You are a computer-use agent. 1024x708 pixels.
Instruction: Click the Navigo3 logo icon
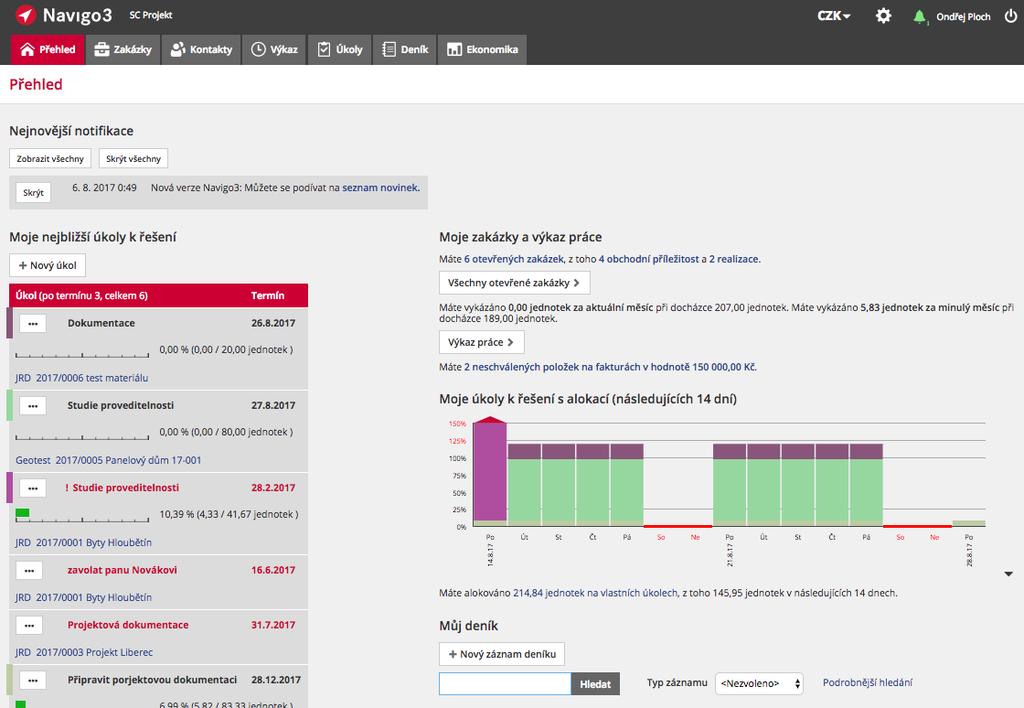[x=25, y=15]
